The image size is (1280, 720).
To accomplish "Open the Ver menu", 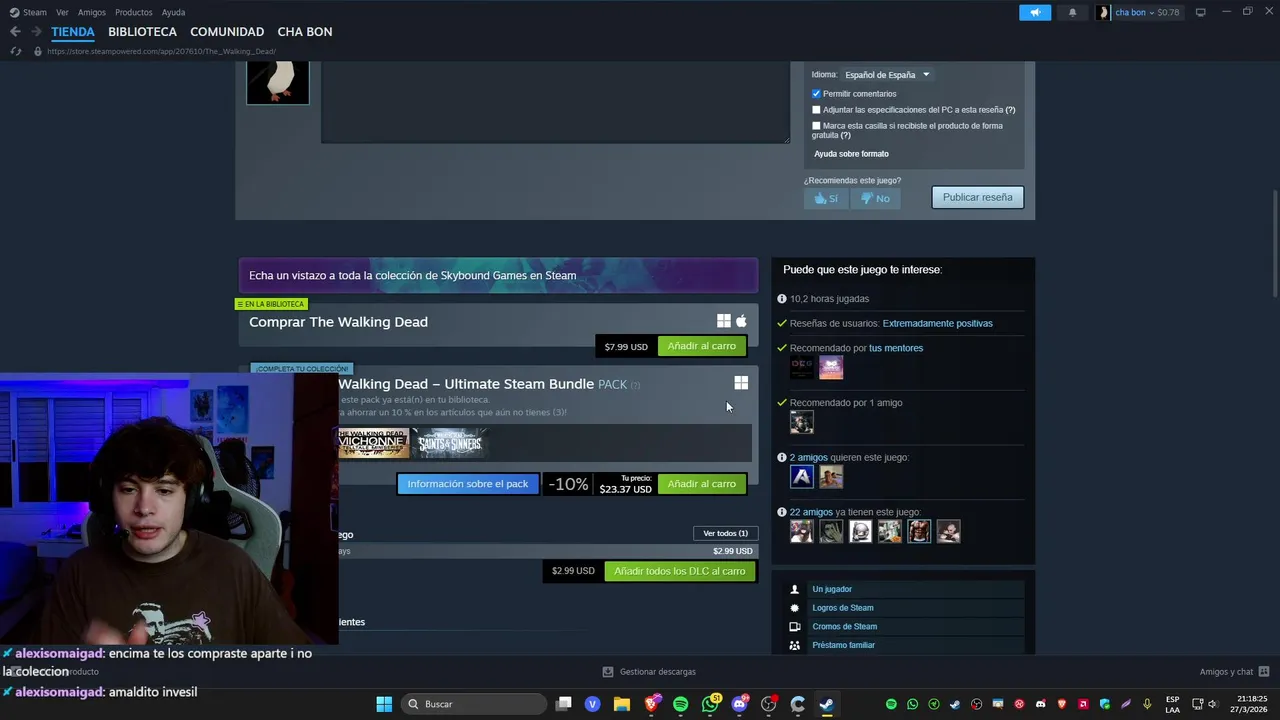I will [62, 12].
